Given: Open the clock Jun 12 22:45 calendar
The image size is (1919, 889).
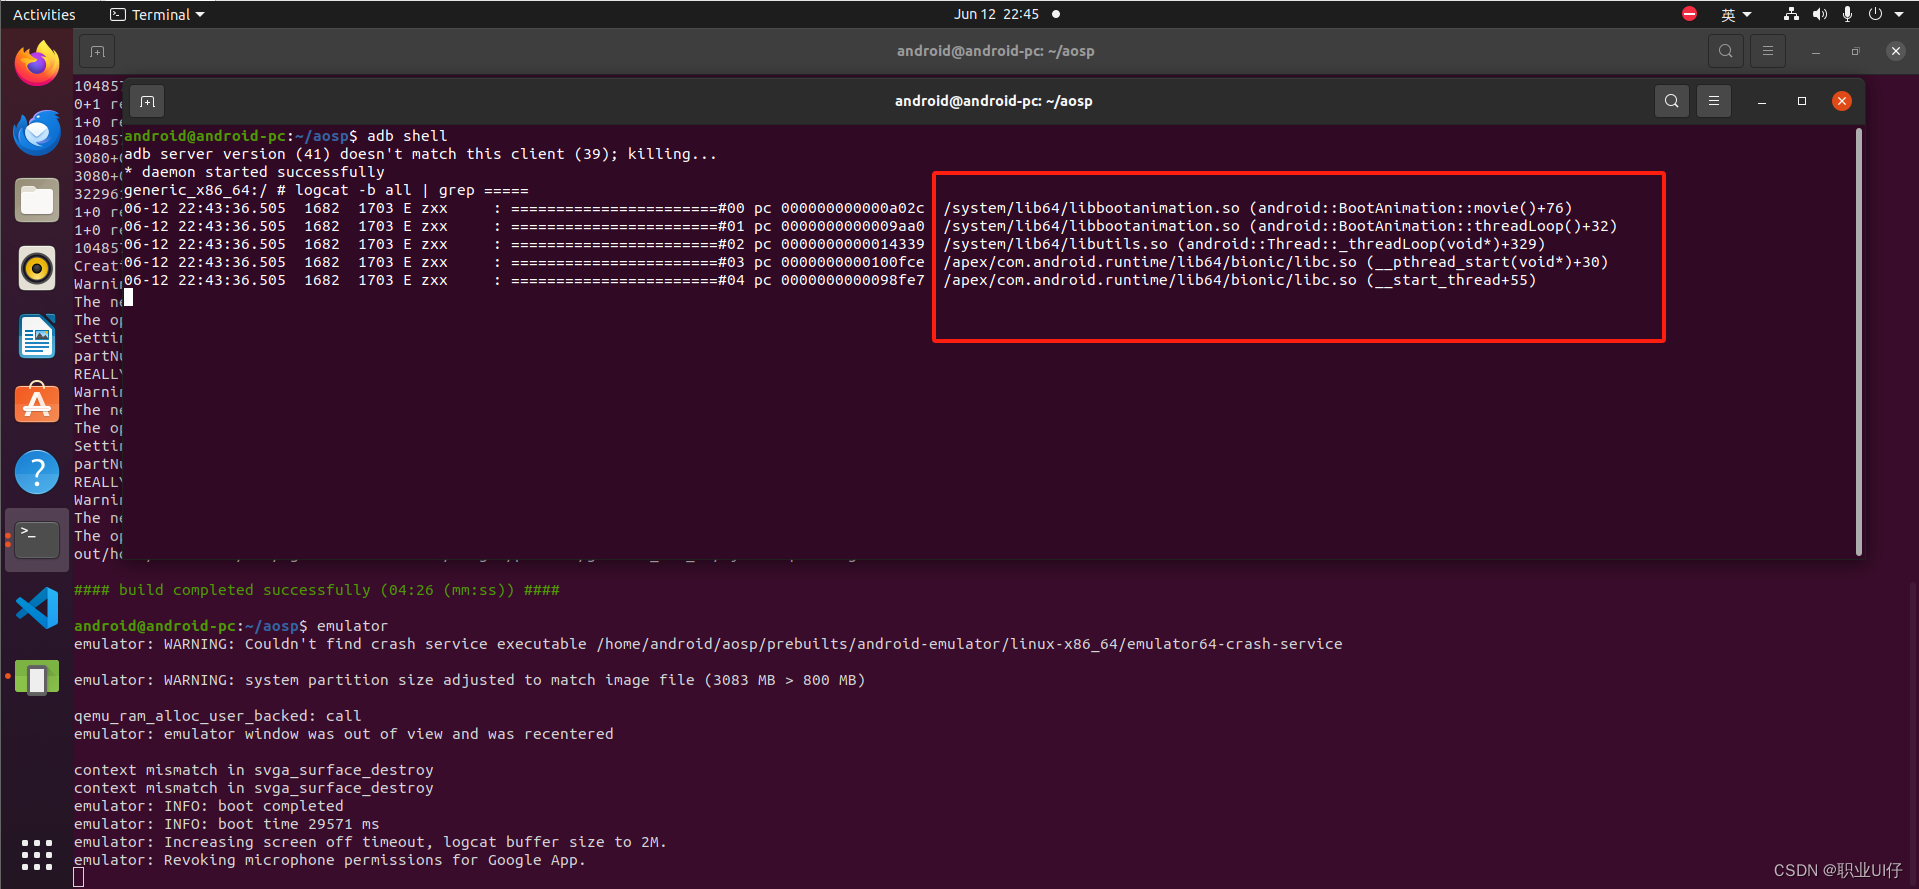Looking at the screenshot, I should coord(996,14).
